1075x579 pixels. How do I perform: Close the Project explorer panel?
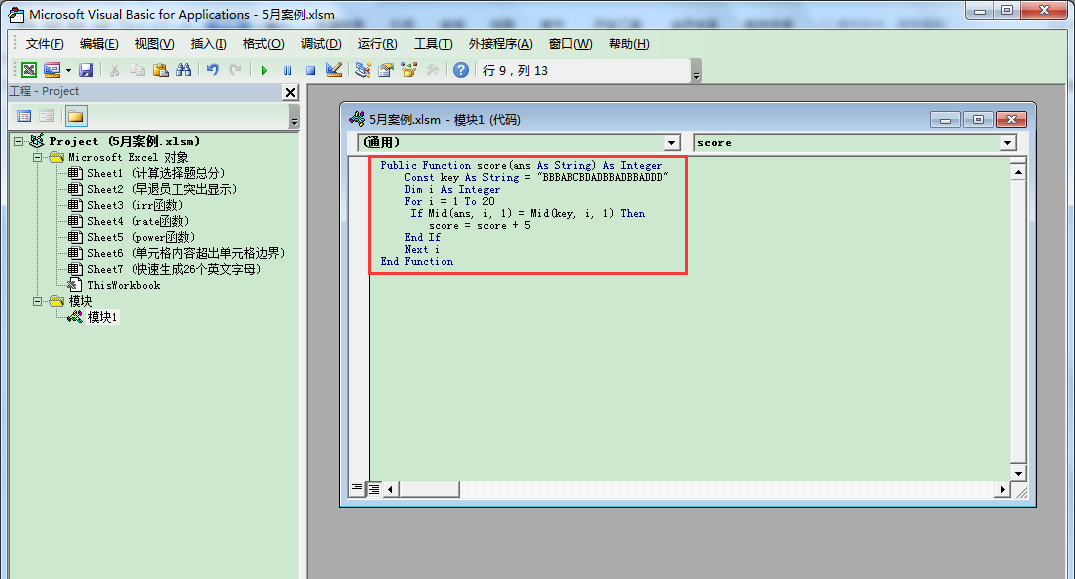[x=291, y=92]
